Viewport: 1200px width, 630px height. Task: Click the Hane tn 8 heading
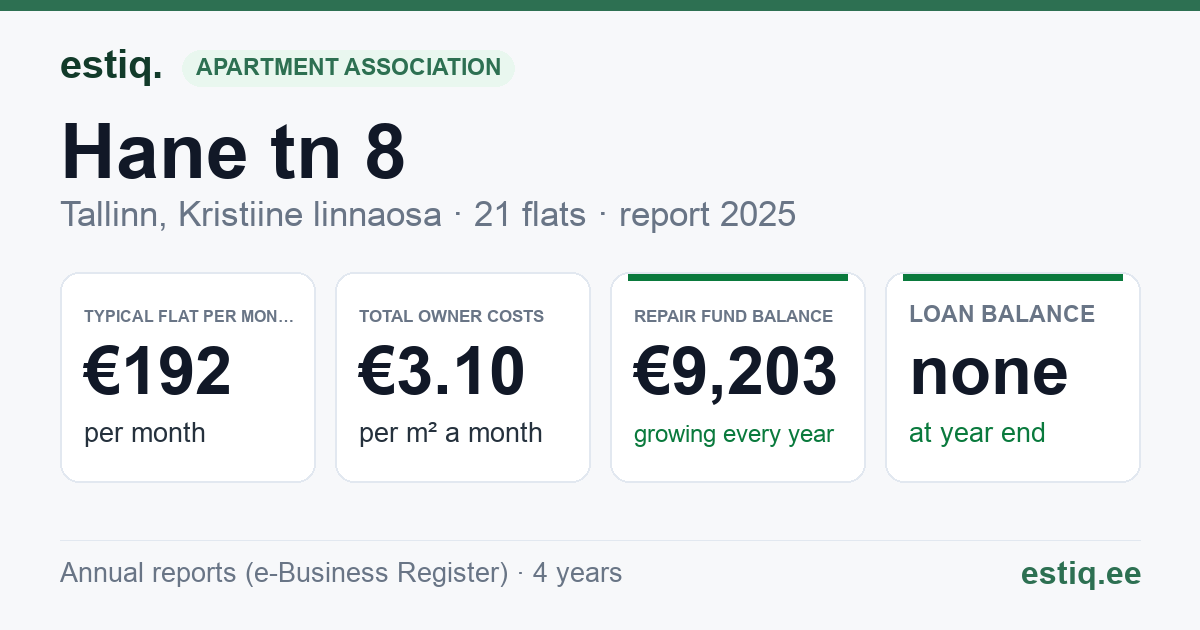(x=233, y=152)
